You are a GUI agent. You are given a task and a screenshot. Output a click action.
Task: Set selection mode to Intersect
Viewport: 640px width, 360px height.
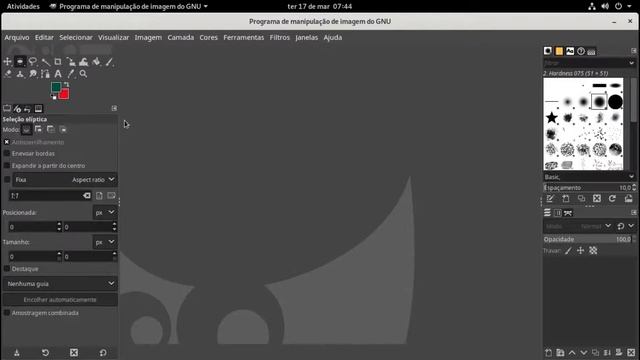(63, 130)
